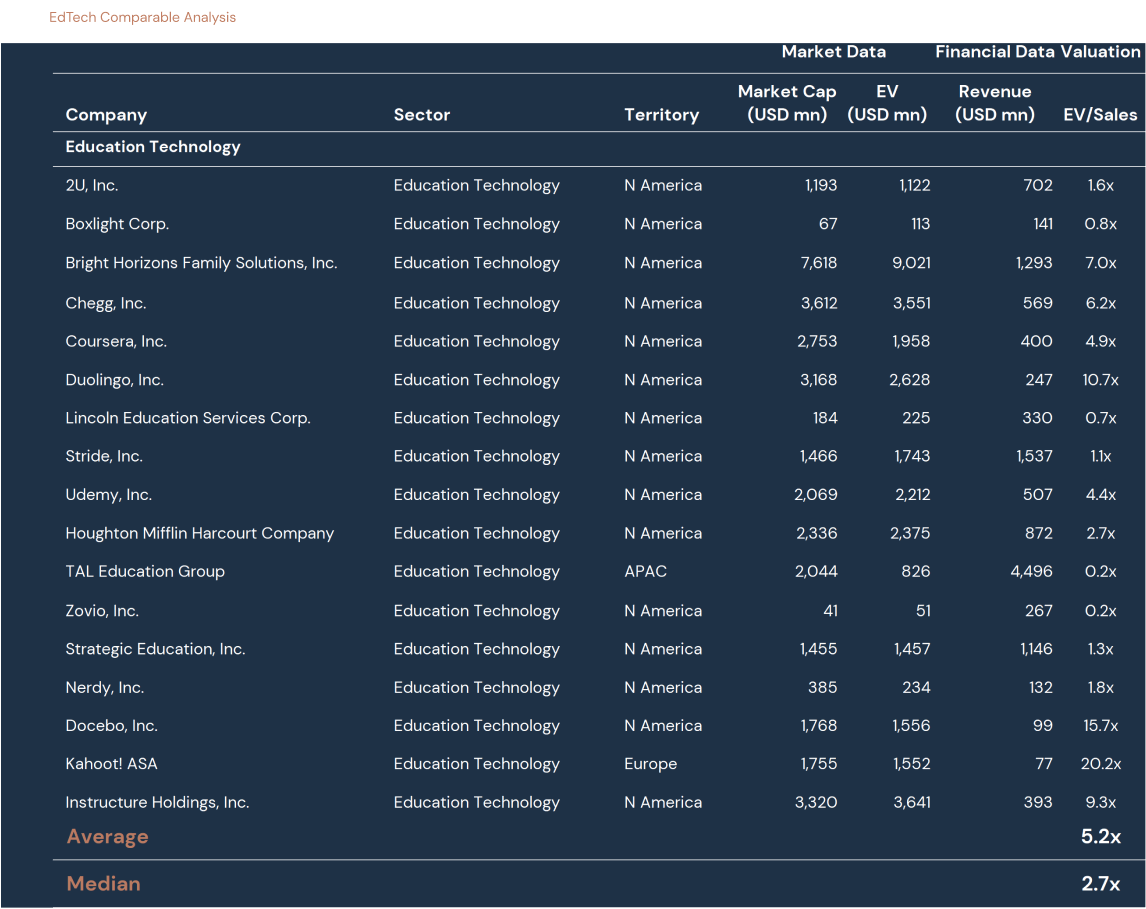Select Instructure multiple '9.3x'
This screenshot has height=909, width=1146.
(1100, 802)
